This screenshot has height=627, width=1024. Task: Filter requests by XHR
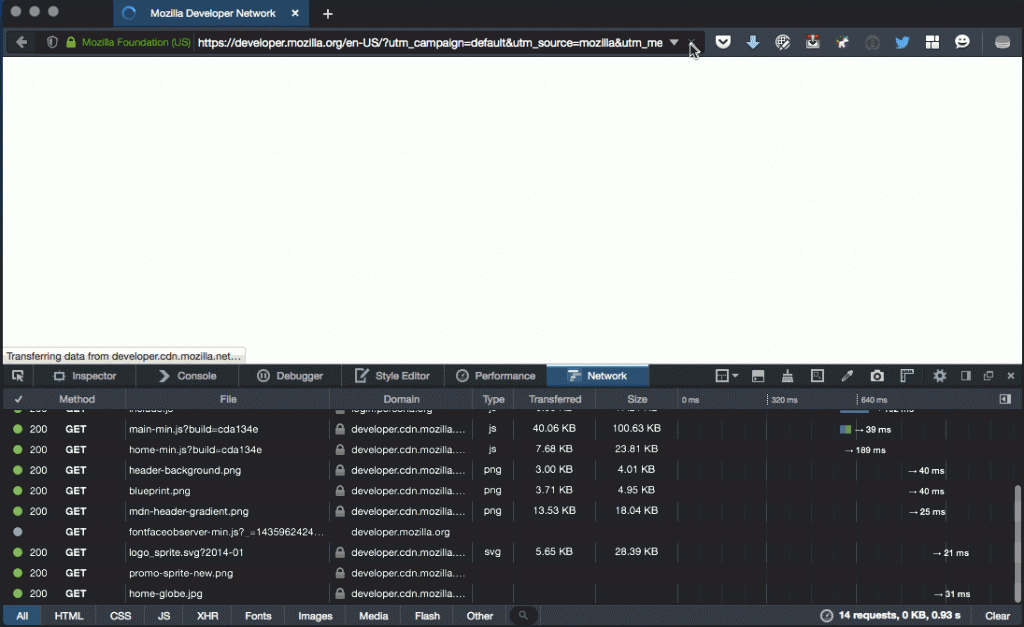(x=208, y=616)
